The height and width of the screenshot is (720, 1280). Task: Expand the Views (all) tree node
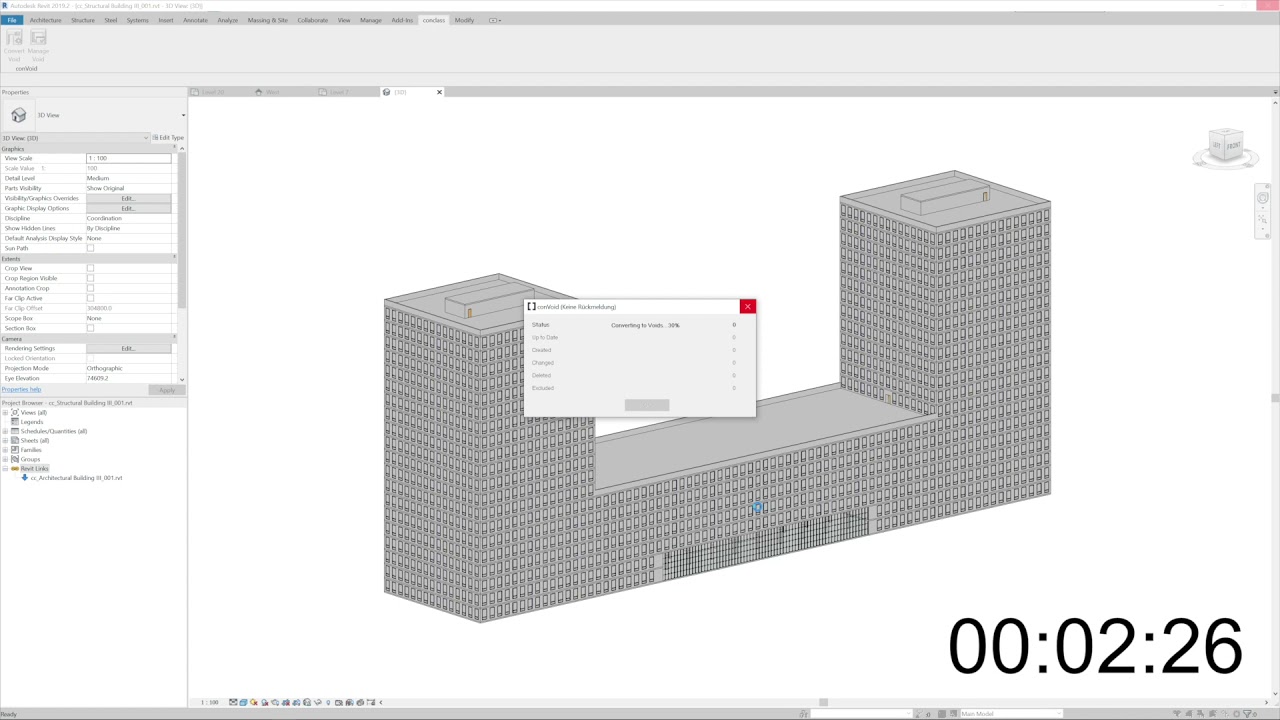pos(5,412)
